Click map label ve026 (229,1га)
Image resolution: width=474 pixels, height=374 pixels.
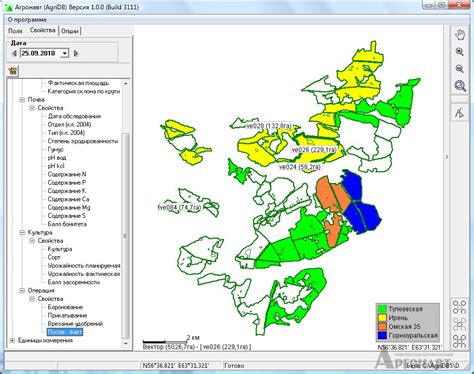[x=314, y=150]
